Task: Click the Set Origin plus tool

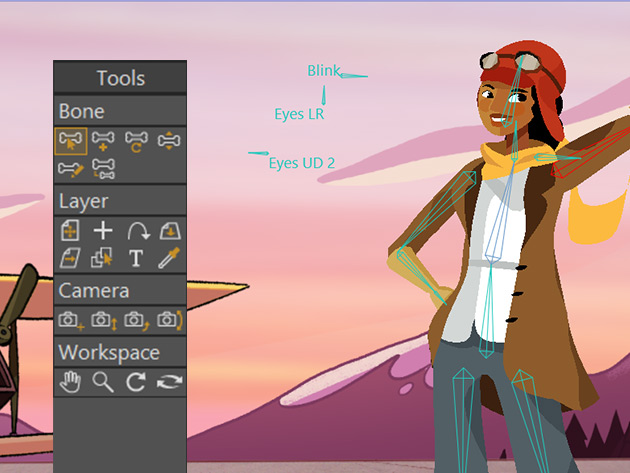Action: (x=103, y=230)
